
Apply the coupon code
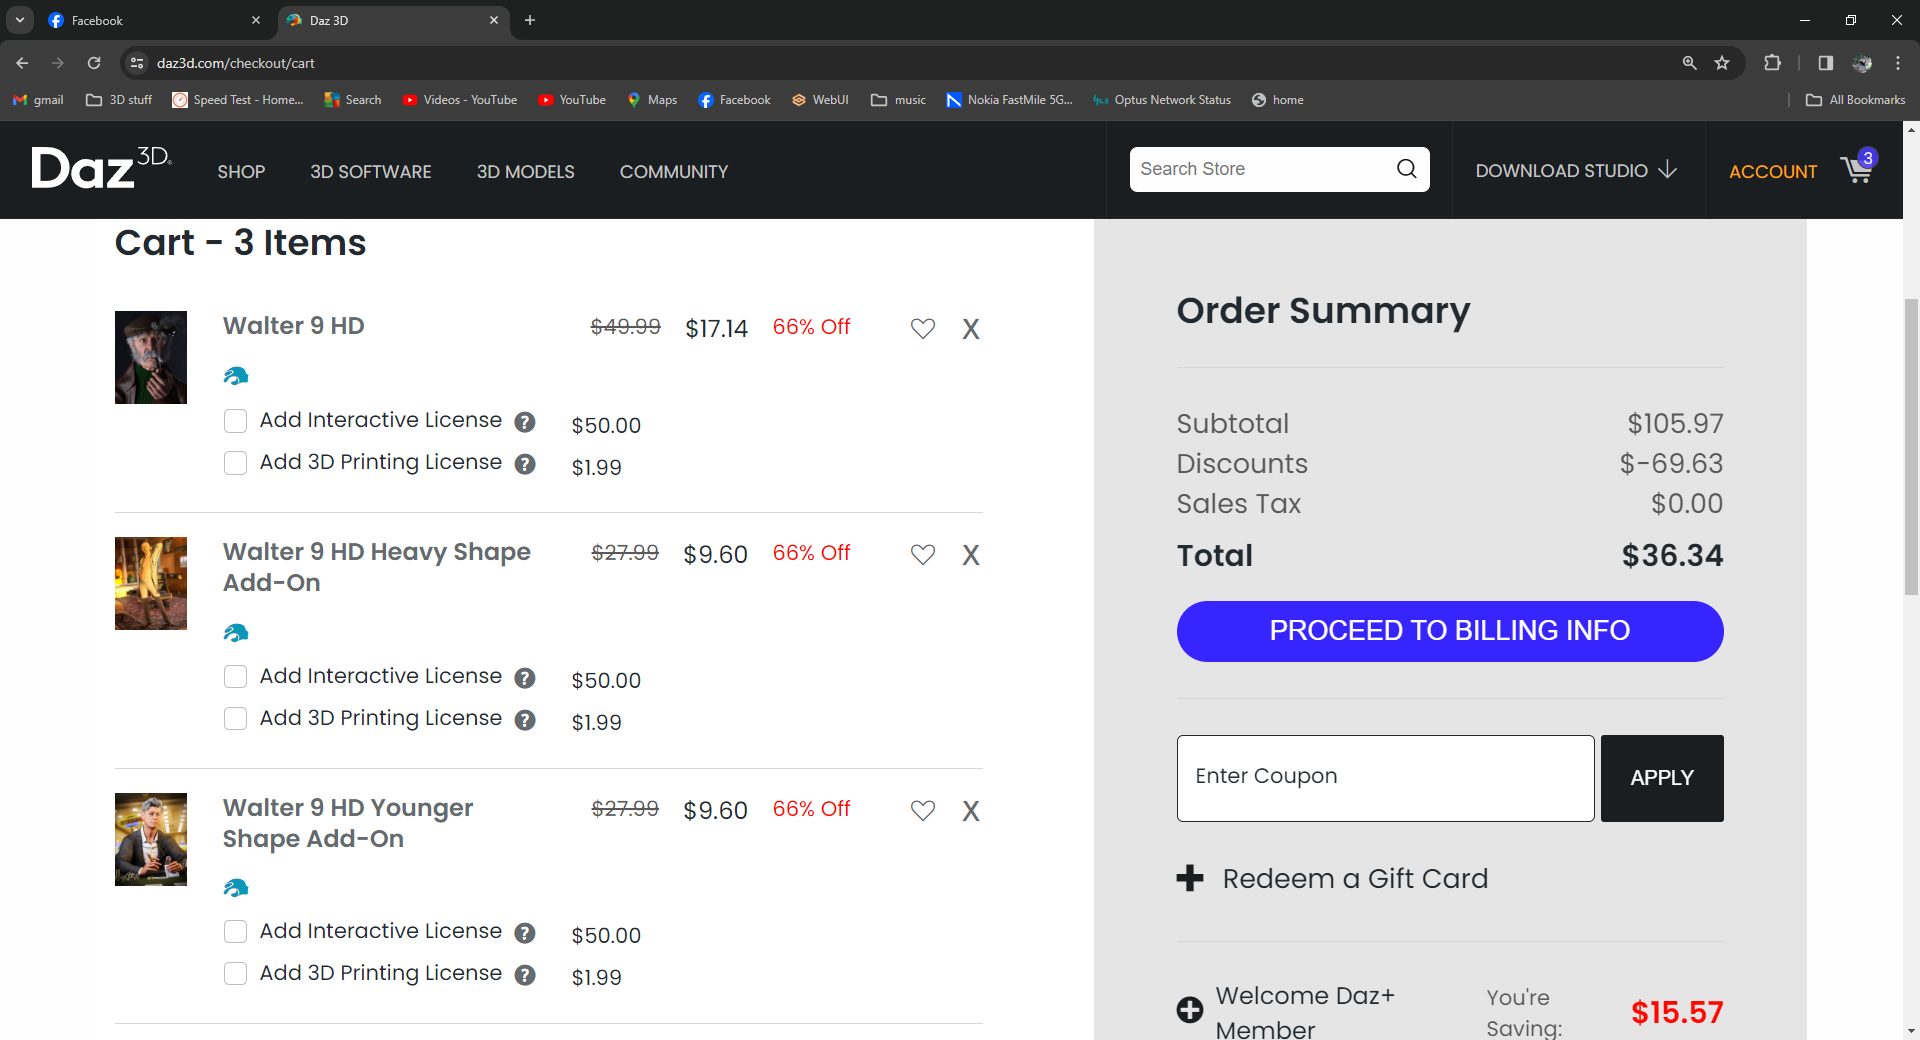(x=1661, y=778)
